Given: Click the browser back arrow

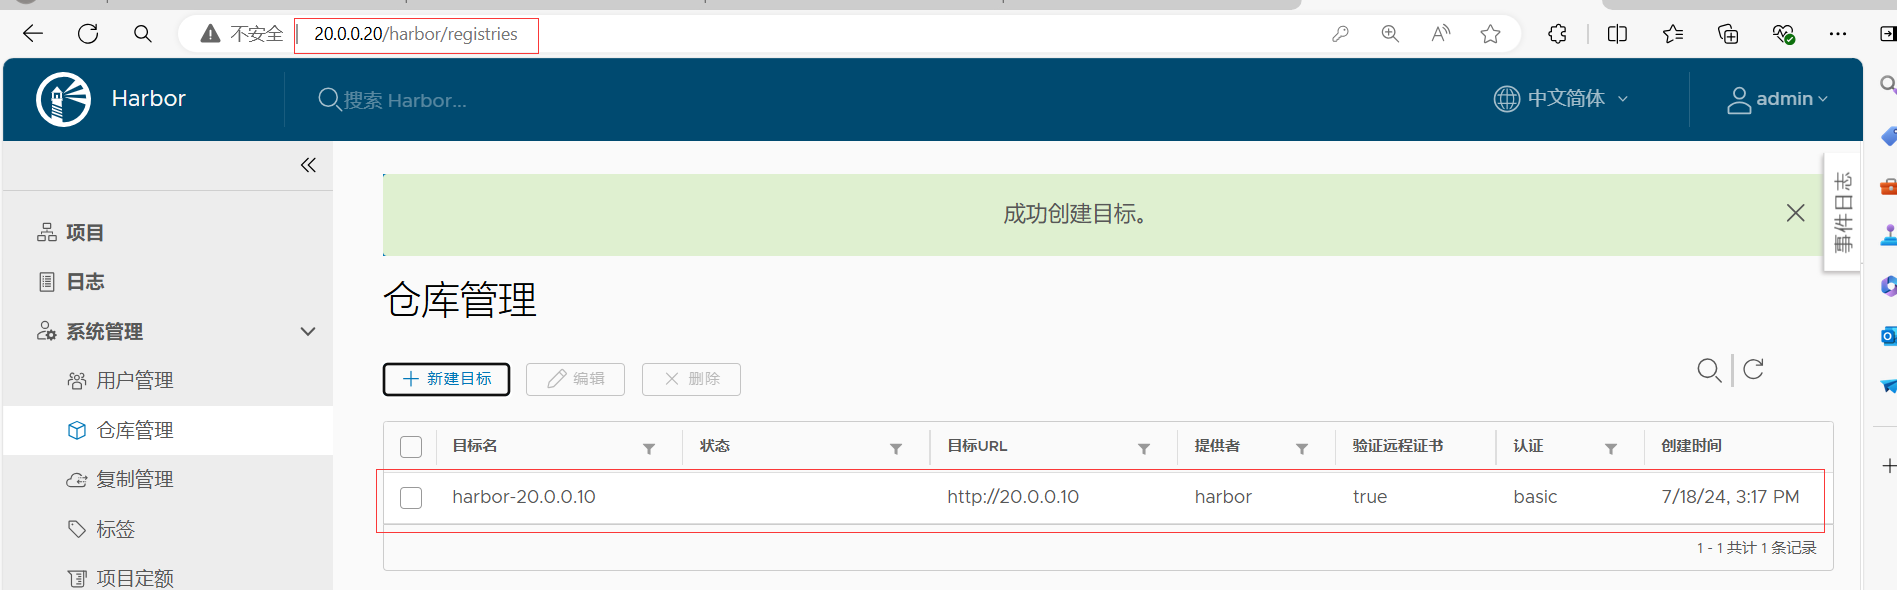Looking at the screenshot, I should [33, 34].
